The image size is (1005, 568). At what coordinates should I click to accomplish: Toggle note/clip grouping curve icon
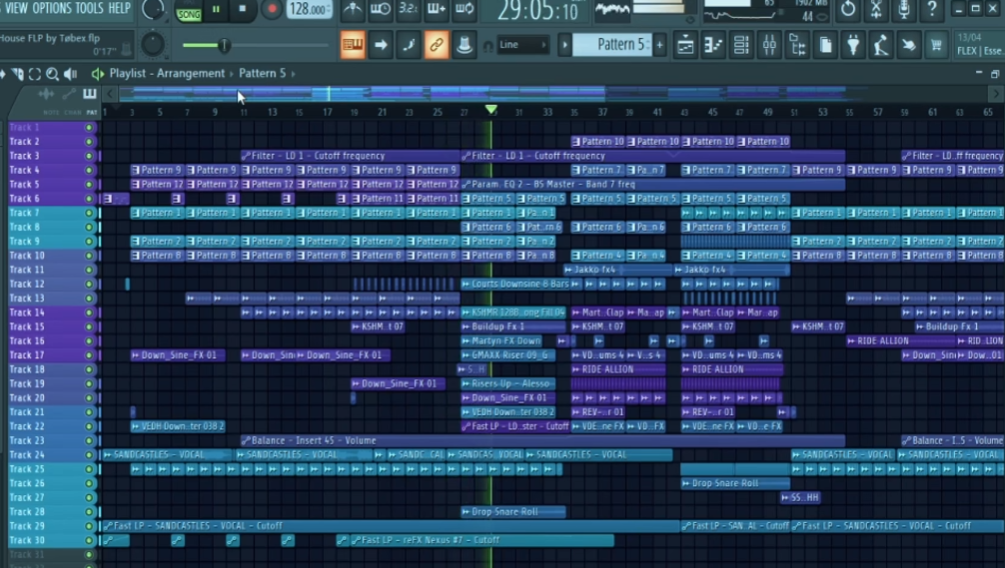(x=408, y=45)
